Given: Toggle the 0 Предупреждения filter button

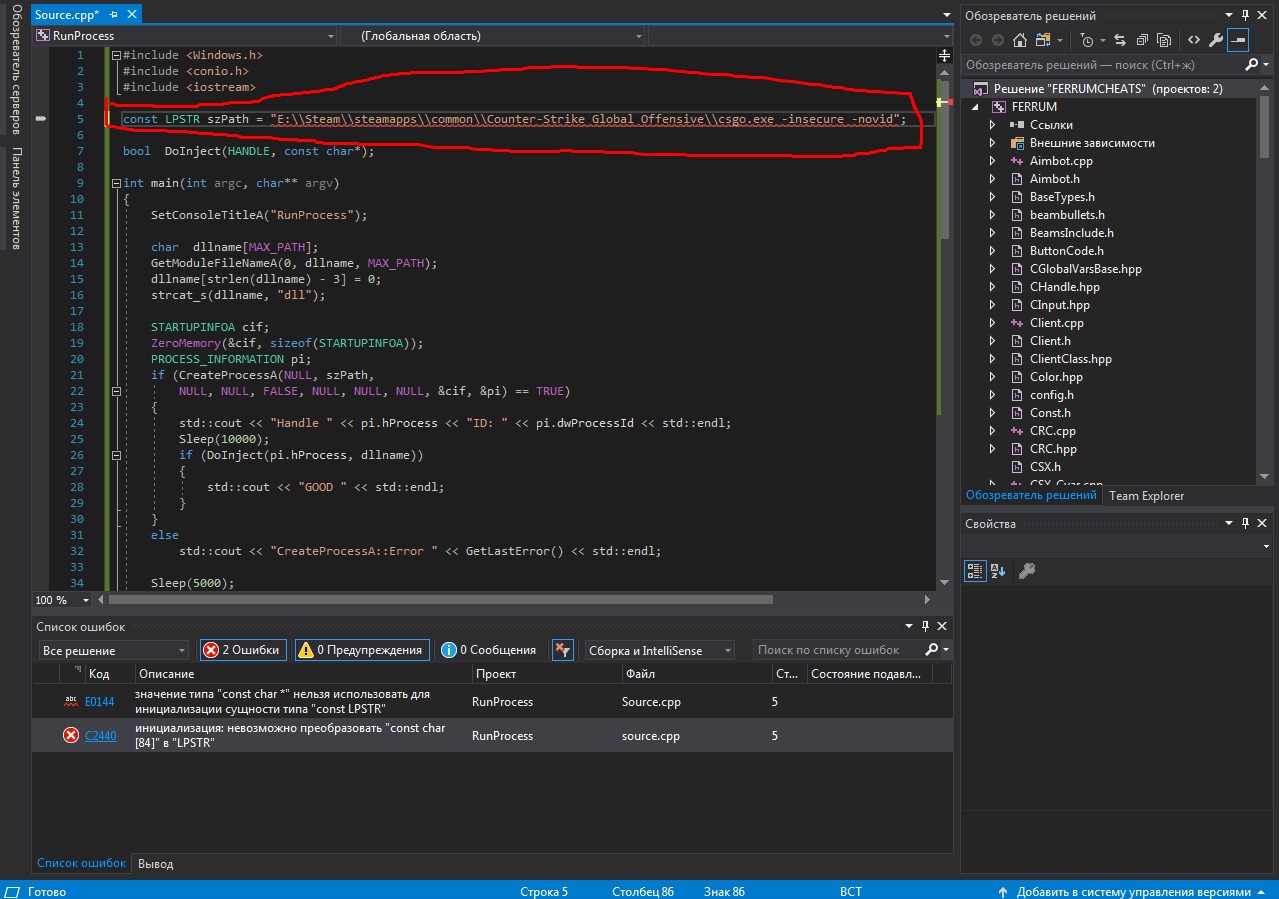Looking at the screenshot, I should [x=361, y=650].
